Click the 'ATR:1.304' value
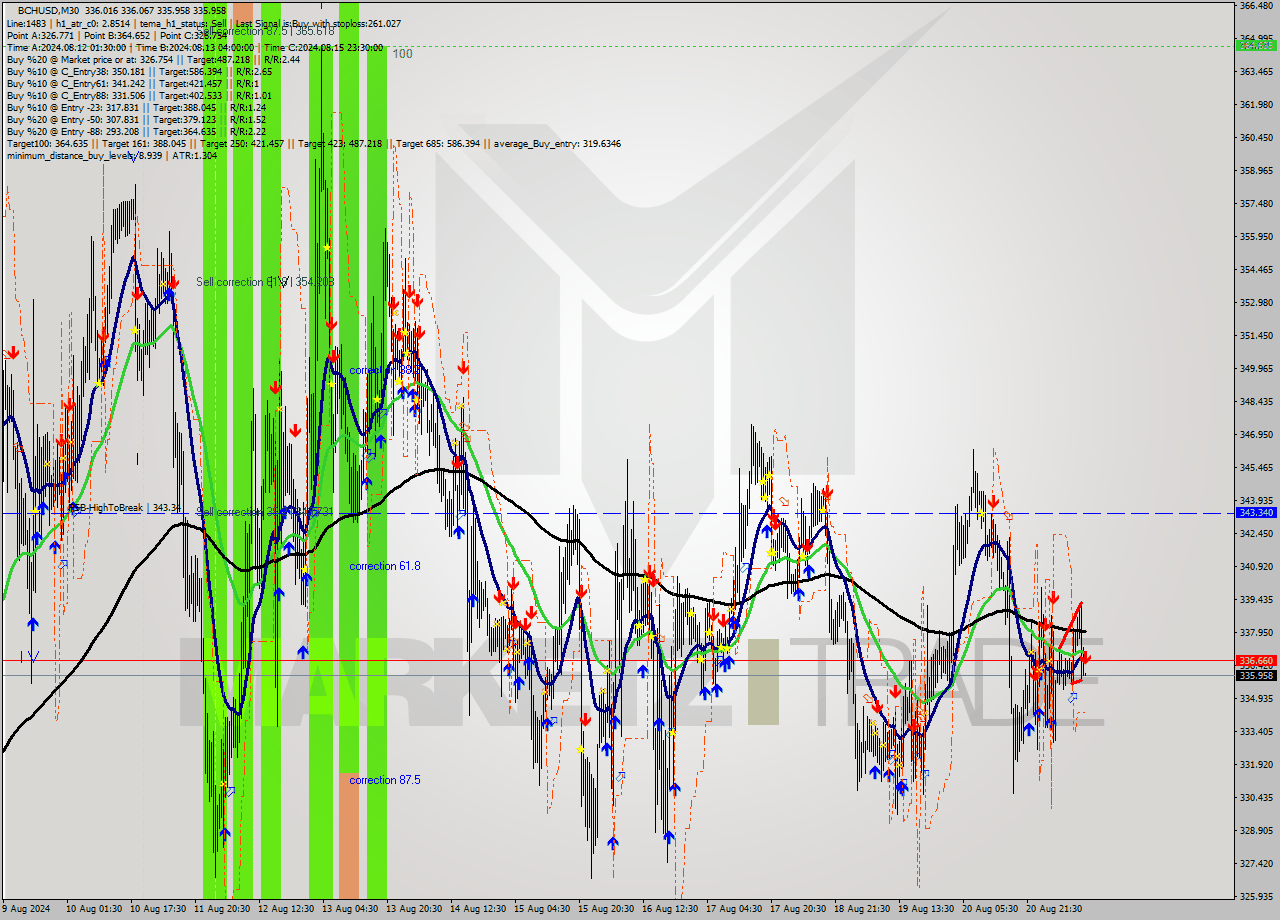The width and height of the screenshot is (1280, 920). (x=195, y=155)
